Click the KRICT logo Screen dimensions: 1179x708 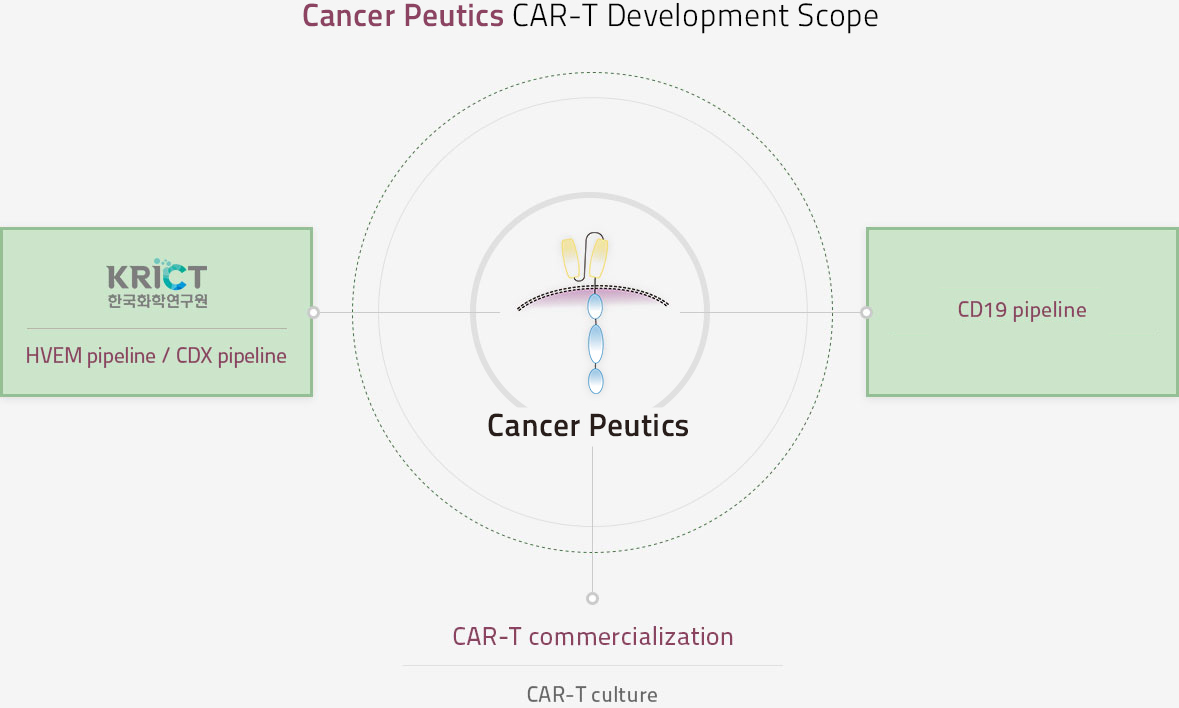click(157, 283)
